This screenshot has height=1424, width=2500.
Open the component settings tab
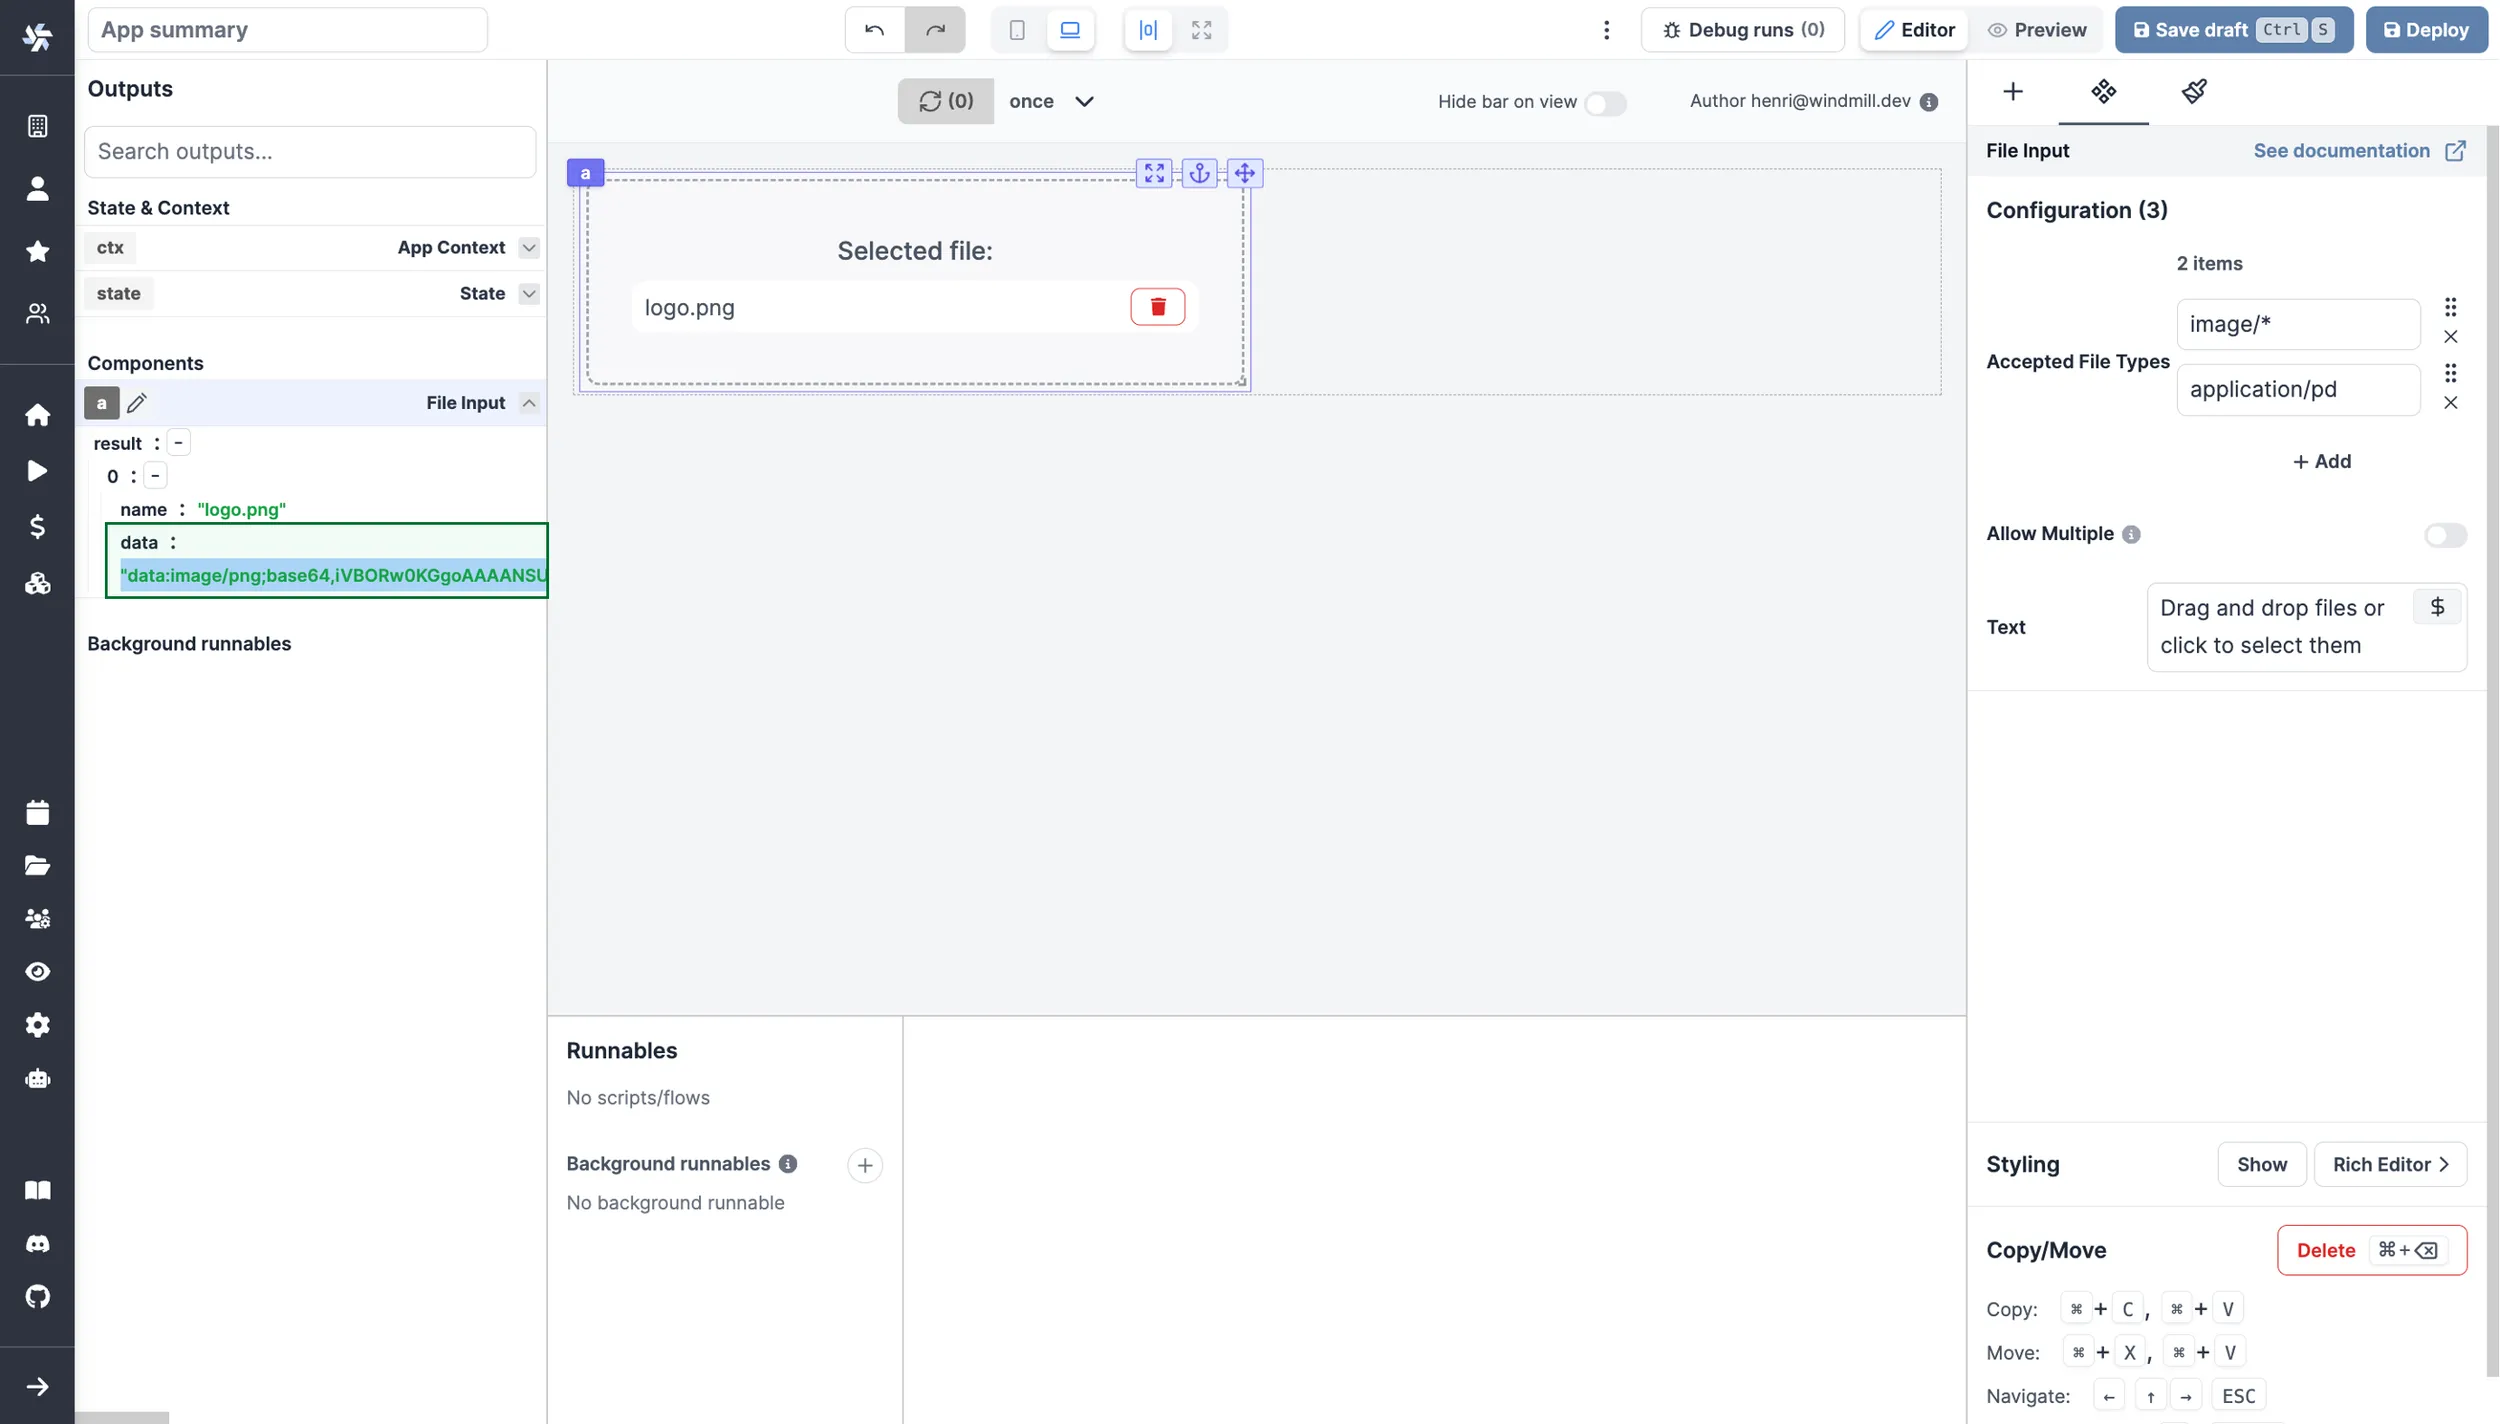[x=2103, y=92]
